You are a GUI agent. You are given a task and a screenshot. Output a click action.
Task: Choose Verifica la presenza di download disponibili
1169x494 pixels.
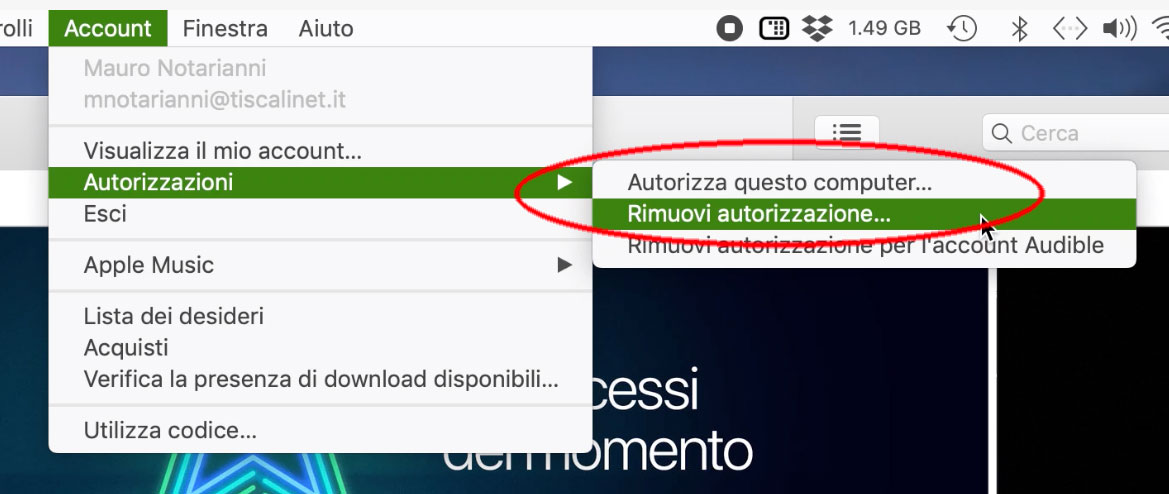(x=321, y=379)
